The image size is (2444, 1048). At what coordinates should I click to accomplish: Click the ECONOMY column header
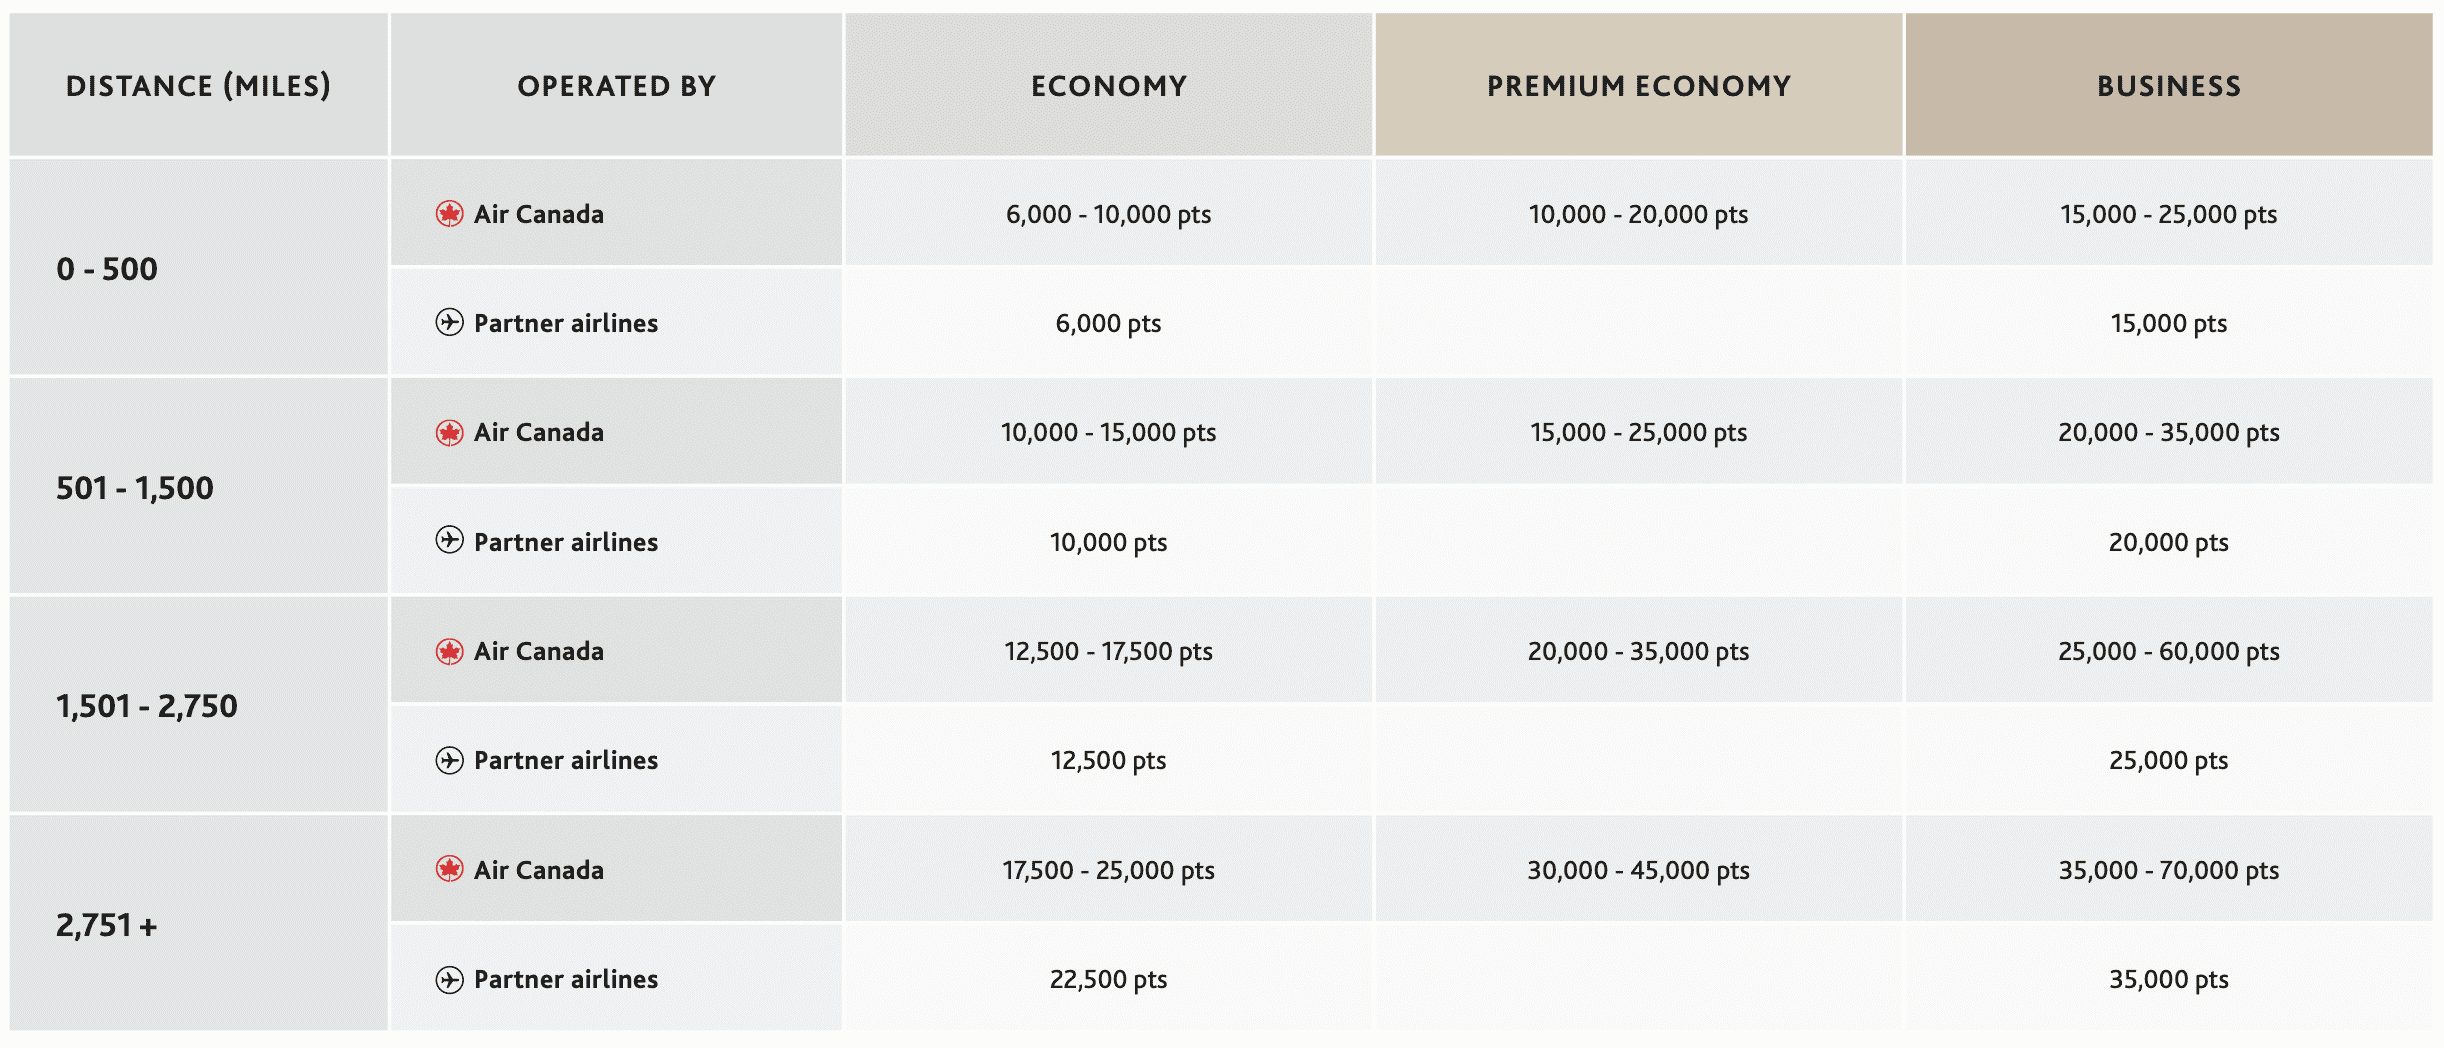[x=1108, y=86]
